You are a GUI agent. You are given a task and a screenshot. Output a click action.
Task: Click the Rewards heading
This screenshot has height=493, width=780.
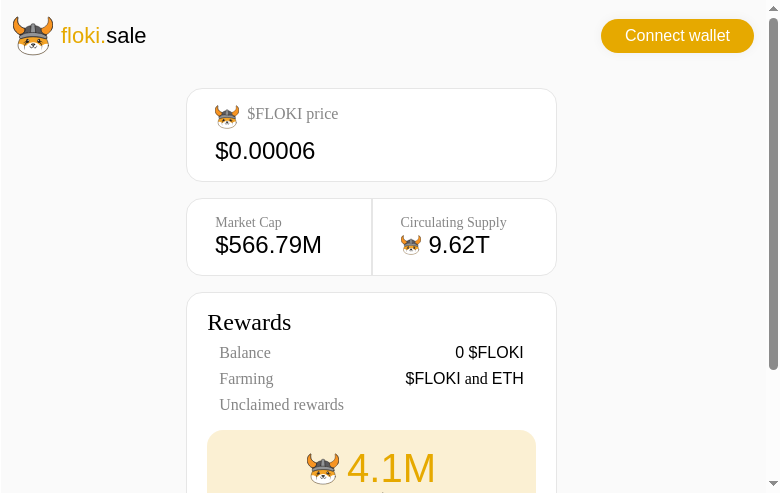[249, 322]
